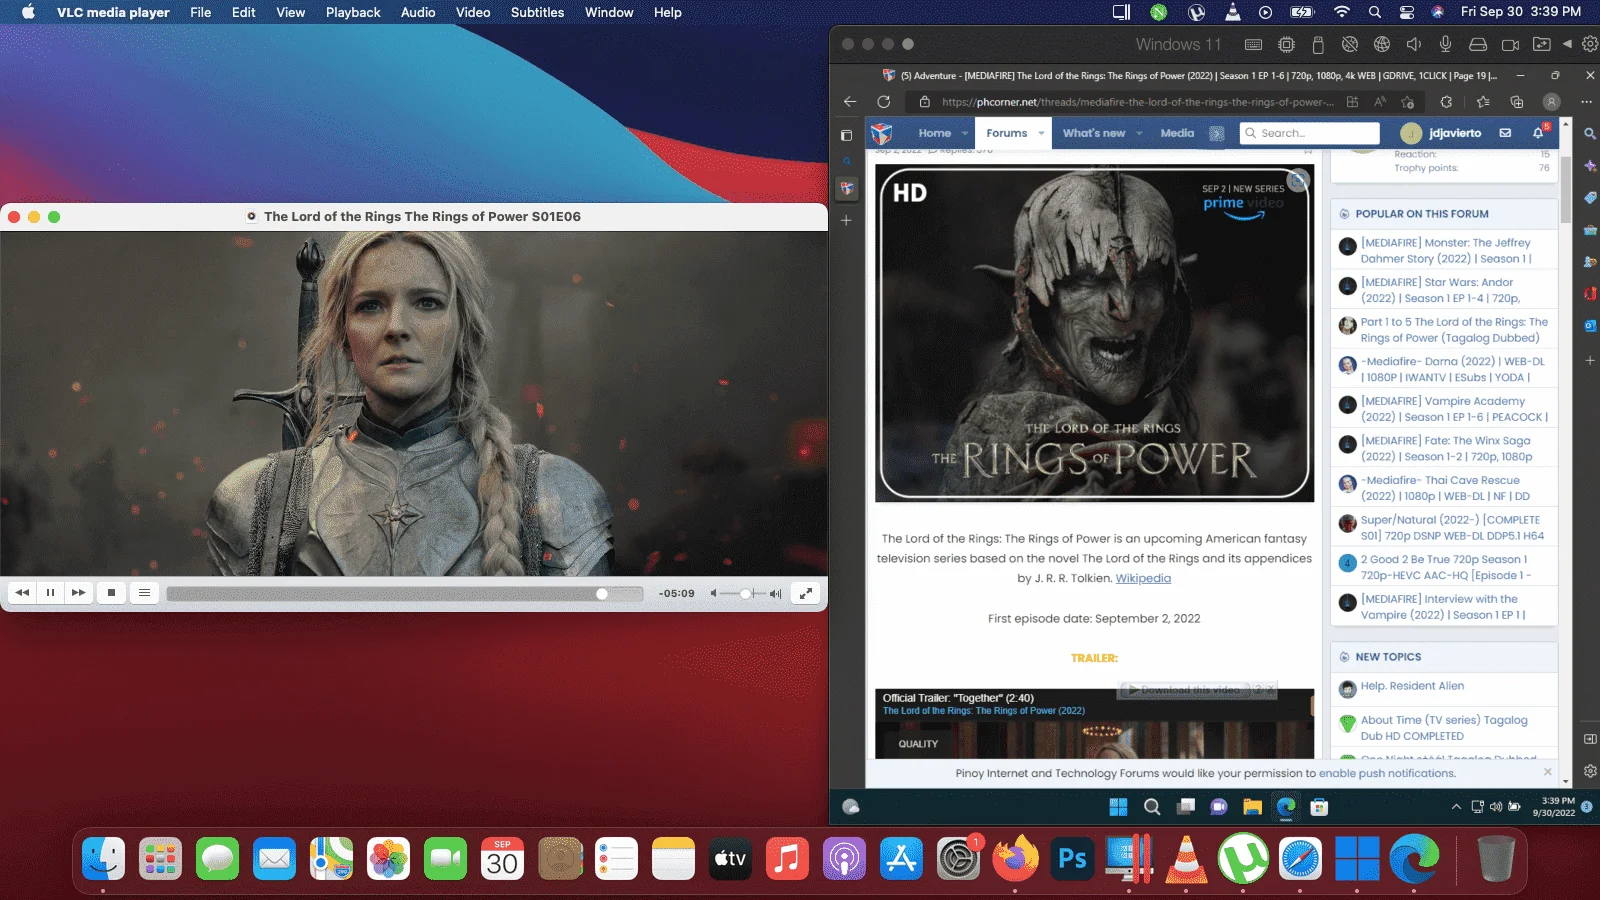Toggle VLC fullscreen mode
1600x900 pixels.
(x=805, y=593)
